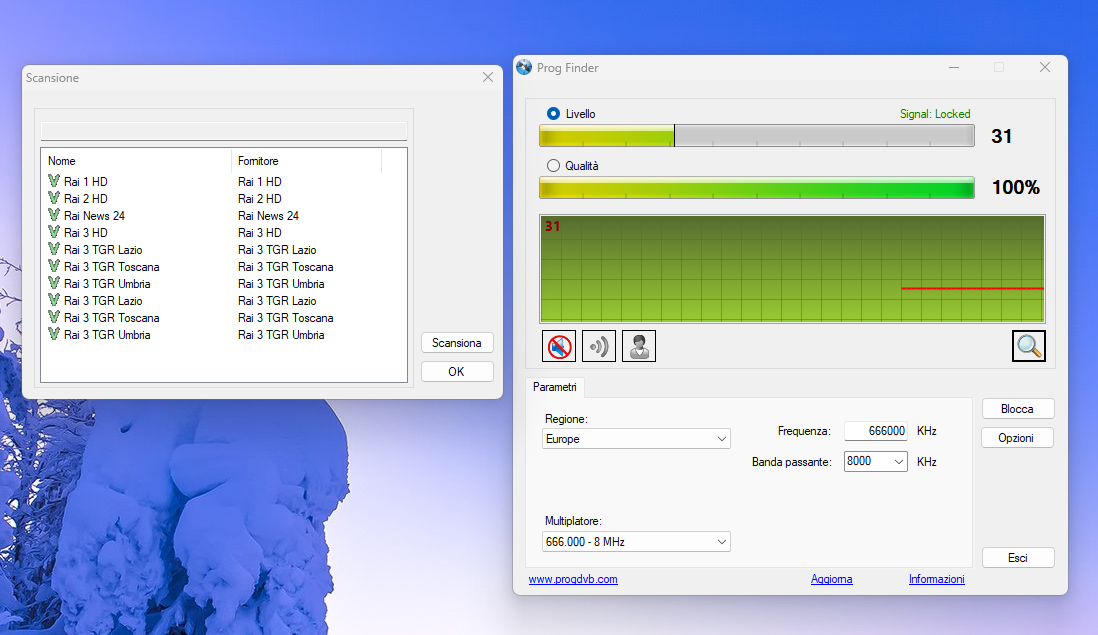Select the first Rai 3 TGR Lazio row
1098x635 pixels.
[x=224, y=250]
